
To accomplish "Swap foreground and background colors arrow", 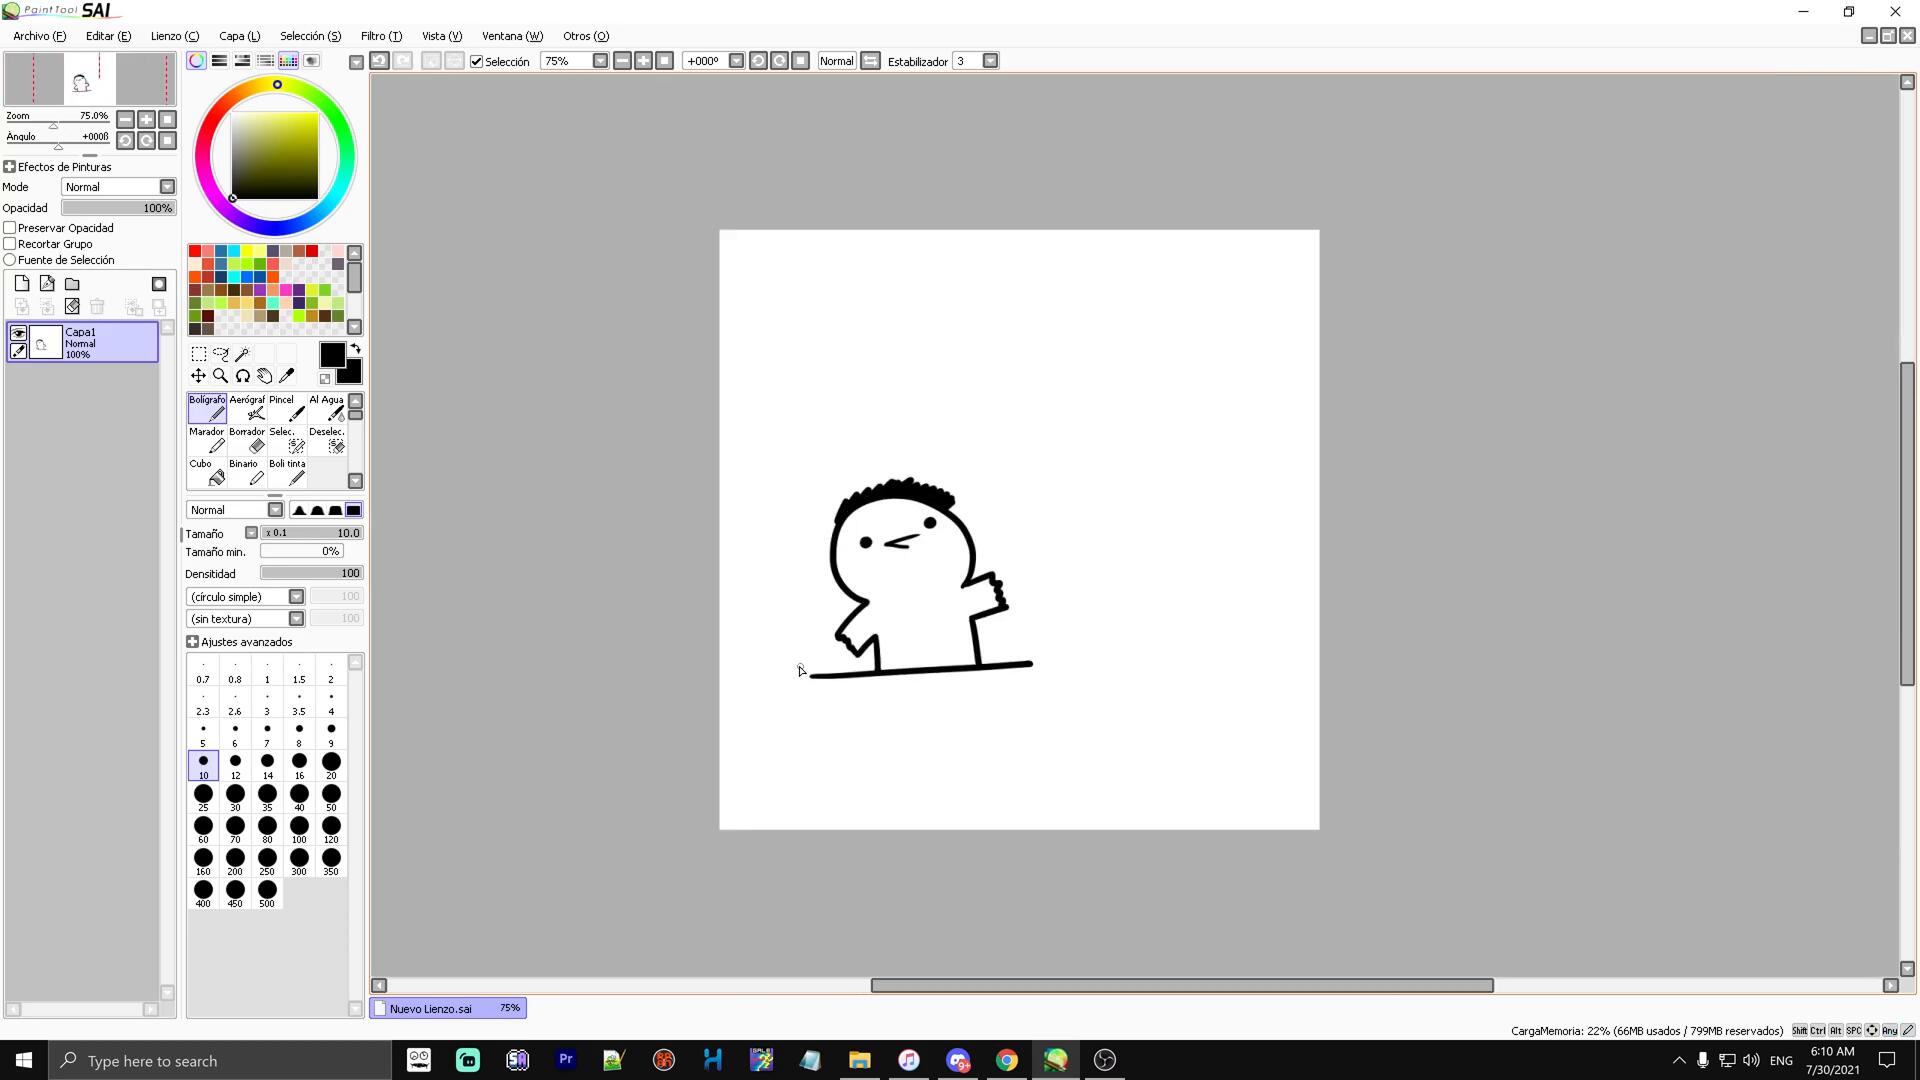I will point(355,349).
